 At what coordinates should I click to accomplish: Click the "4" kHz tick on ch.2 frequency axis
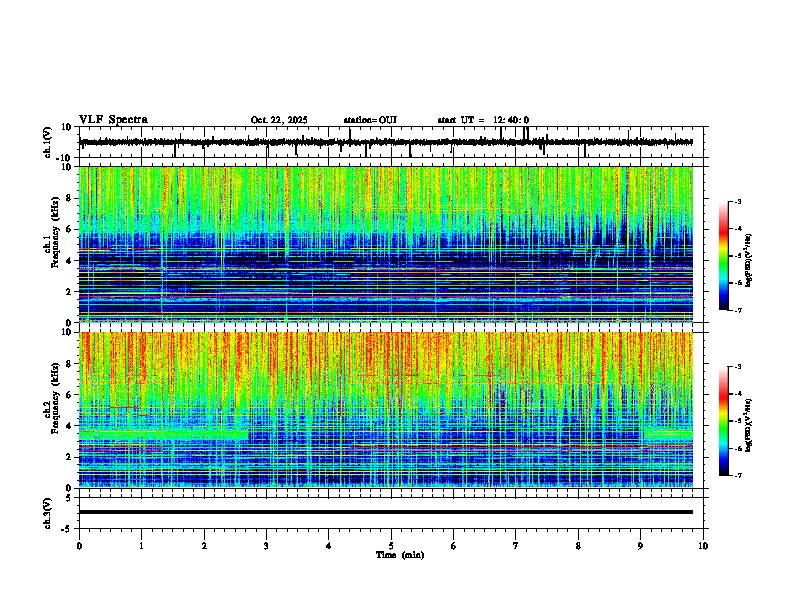pos(70,426)
